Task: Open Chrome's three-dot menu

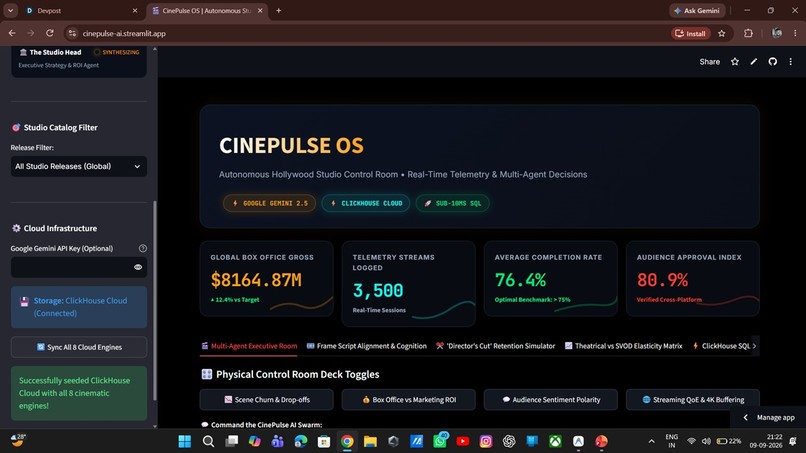Action: 795,33
